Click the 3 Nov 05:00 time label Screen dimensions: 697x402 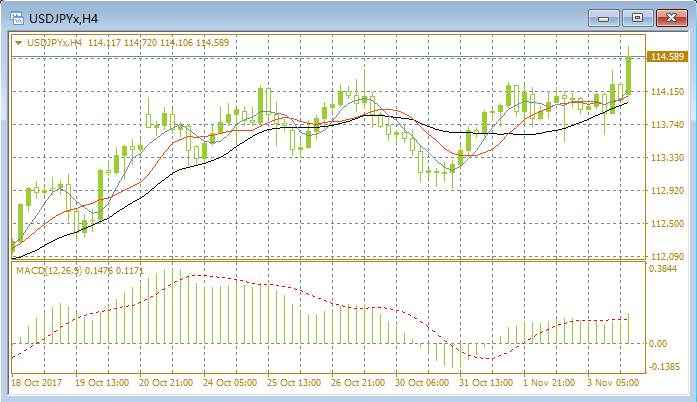(x=613, y=382)
